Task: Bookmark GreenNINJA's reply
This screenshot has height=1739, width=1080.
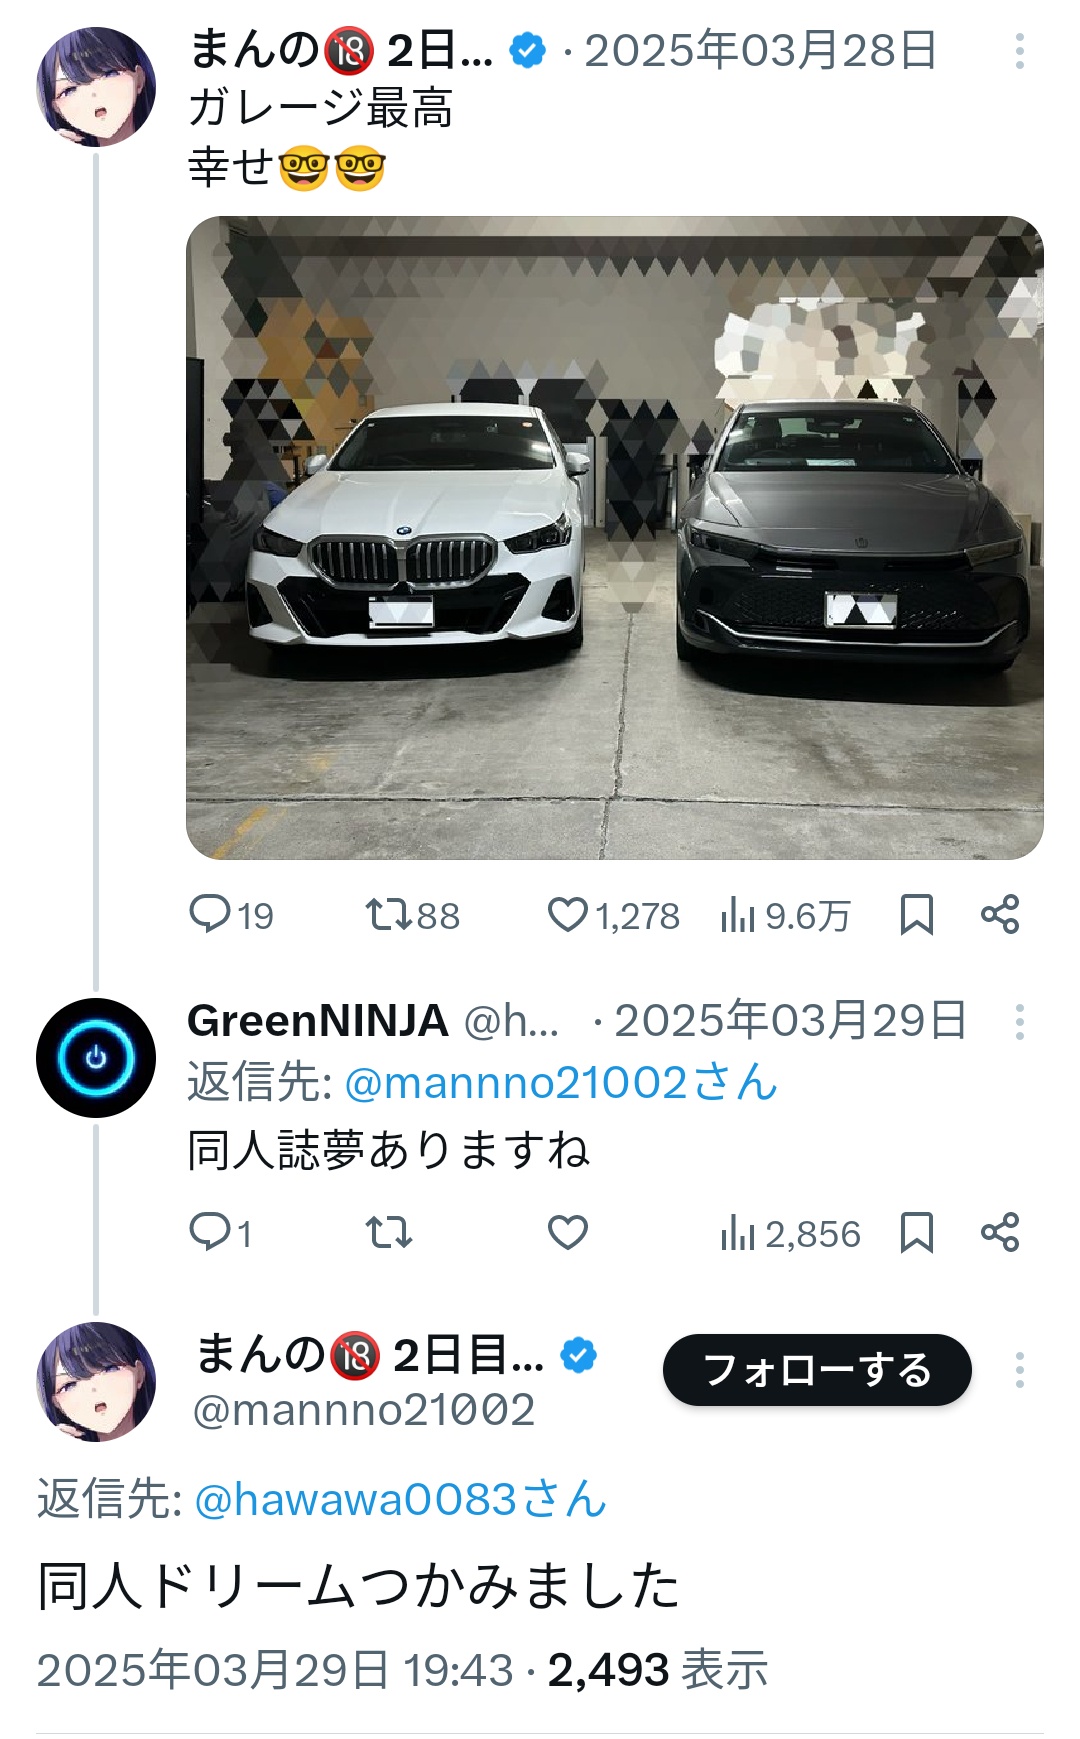Action: pyautogui.click(x=917, y=1233)
